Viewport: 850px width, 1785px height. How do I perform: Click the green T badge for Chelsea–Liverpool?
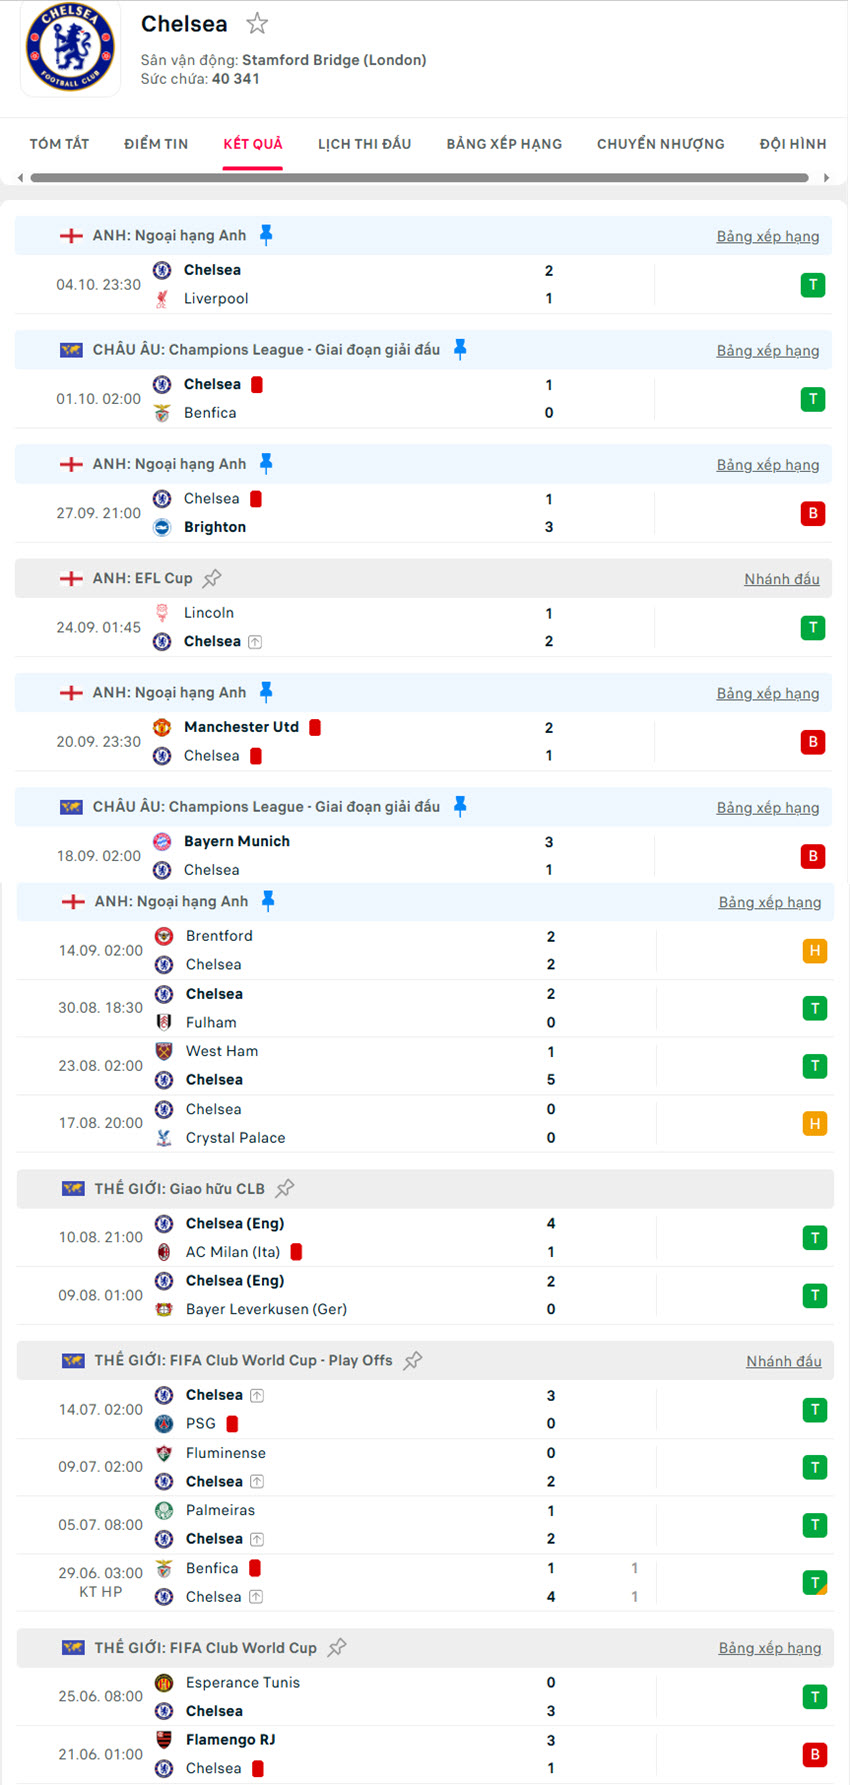pos(813,285)
